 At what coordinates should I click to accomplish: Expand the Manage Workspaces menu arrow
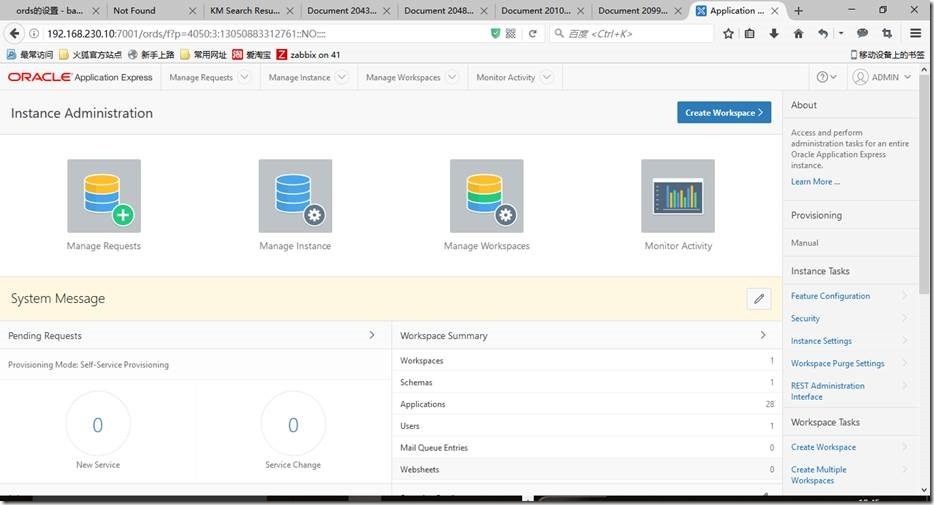452,77
